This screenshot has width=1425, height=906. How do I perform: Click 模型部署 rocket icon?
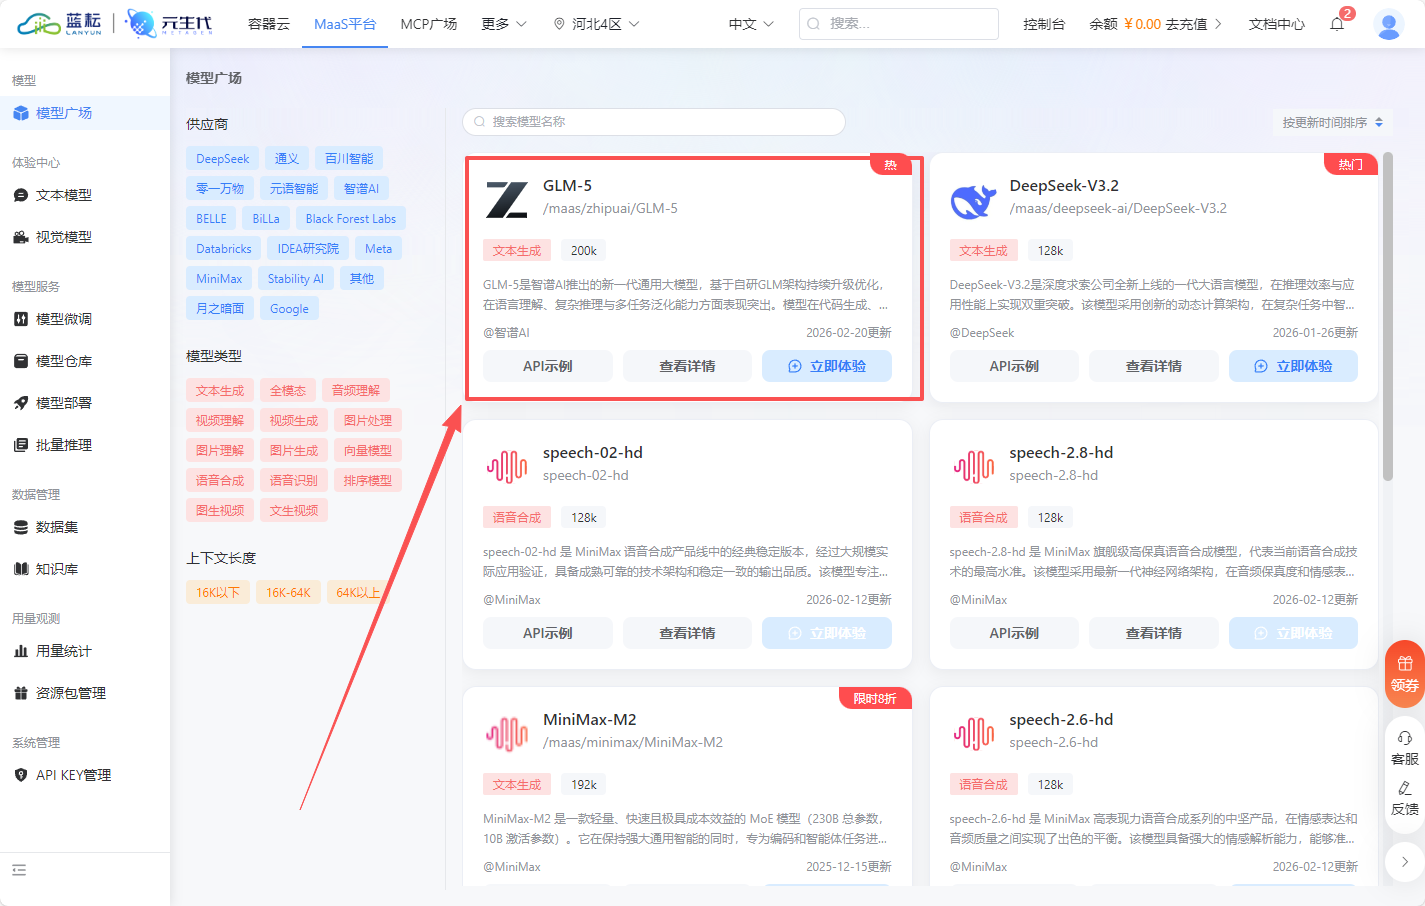[x=21, y=403]
